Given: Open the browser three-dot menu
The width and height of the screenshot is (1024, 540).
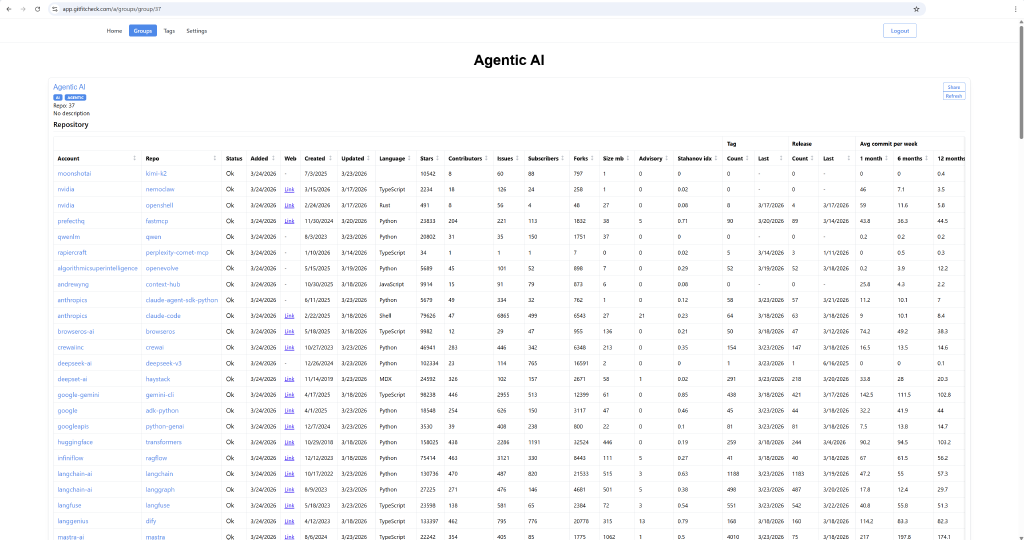Looking at the screenshot, I should pyautogui.click(x=1014, y=9).
